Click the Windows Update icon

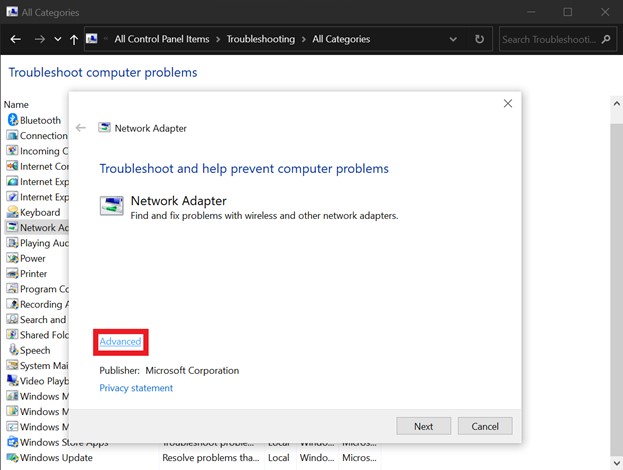[x=13, y=458]
